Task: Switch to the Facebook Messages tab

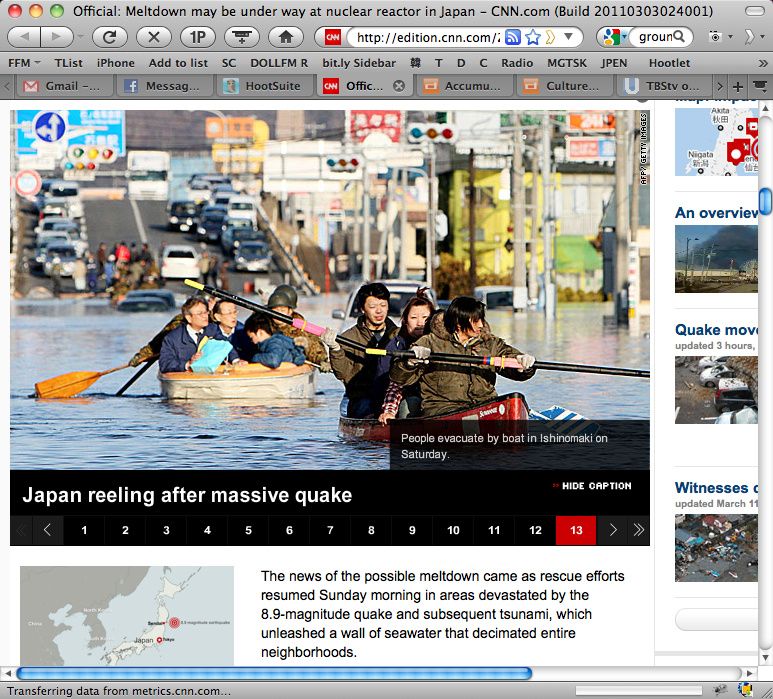Action: click(x=164, y=86)
